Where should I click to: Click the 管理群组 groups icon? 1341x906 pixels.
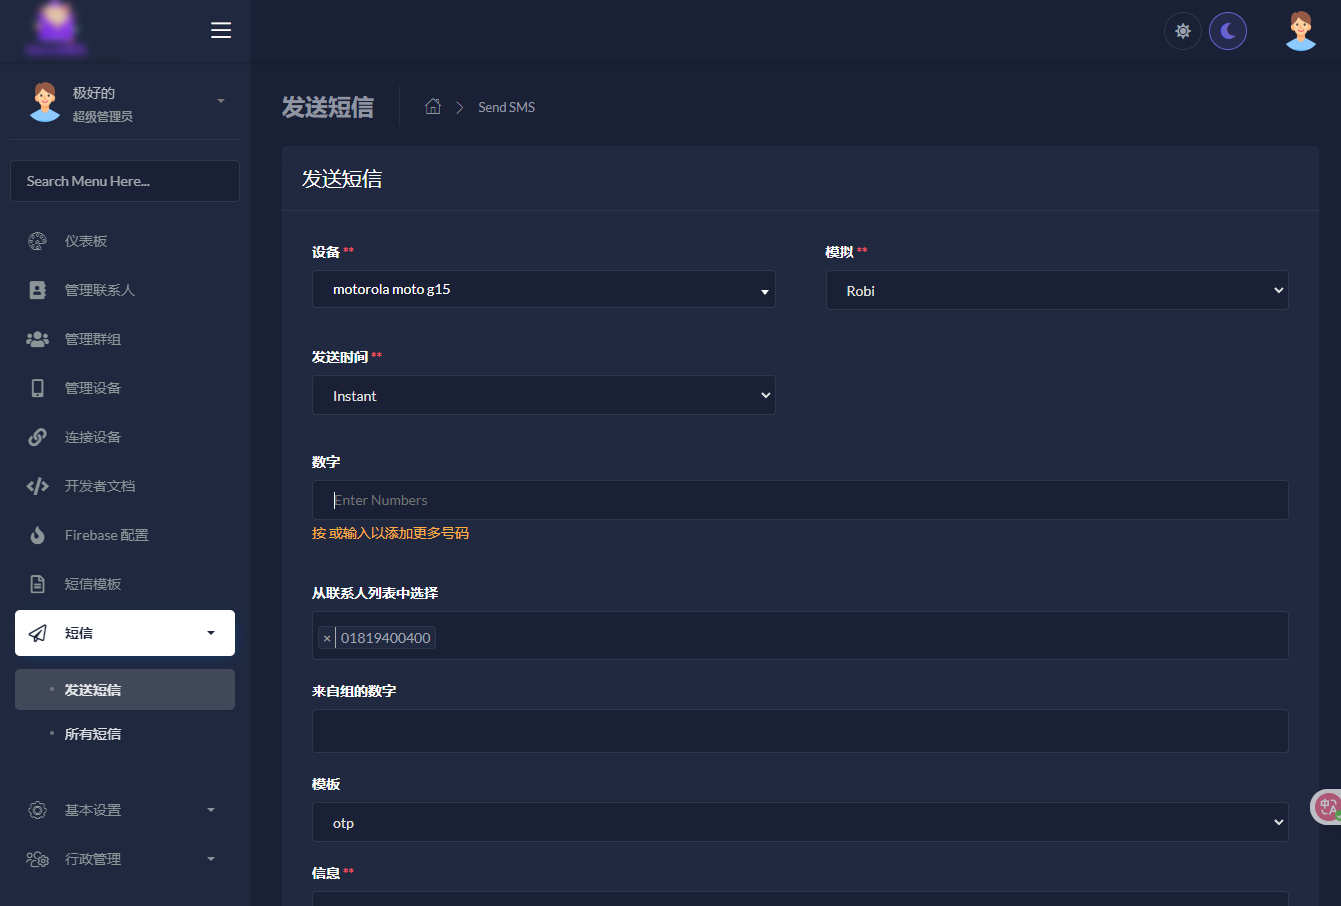37,339
